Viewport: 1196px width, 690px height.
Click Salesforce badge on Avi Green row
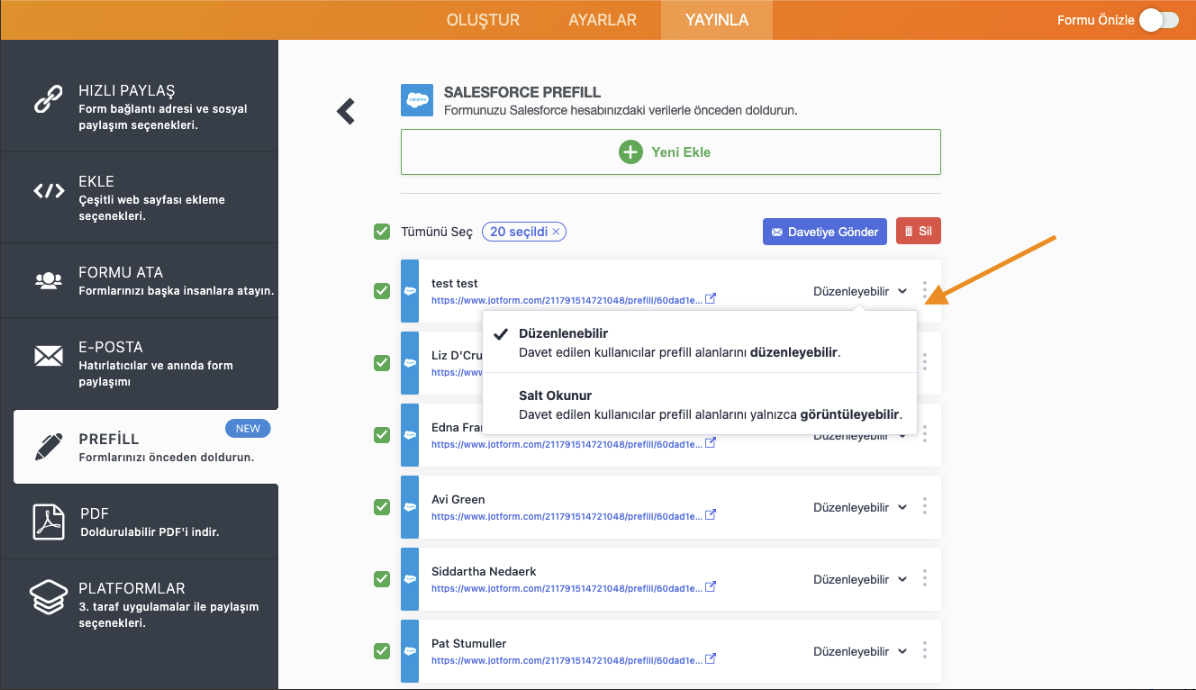click(410, 507)
